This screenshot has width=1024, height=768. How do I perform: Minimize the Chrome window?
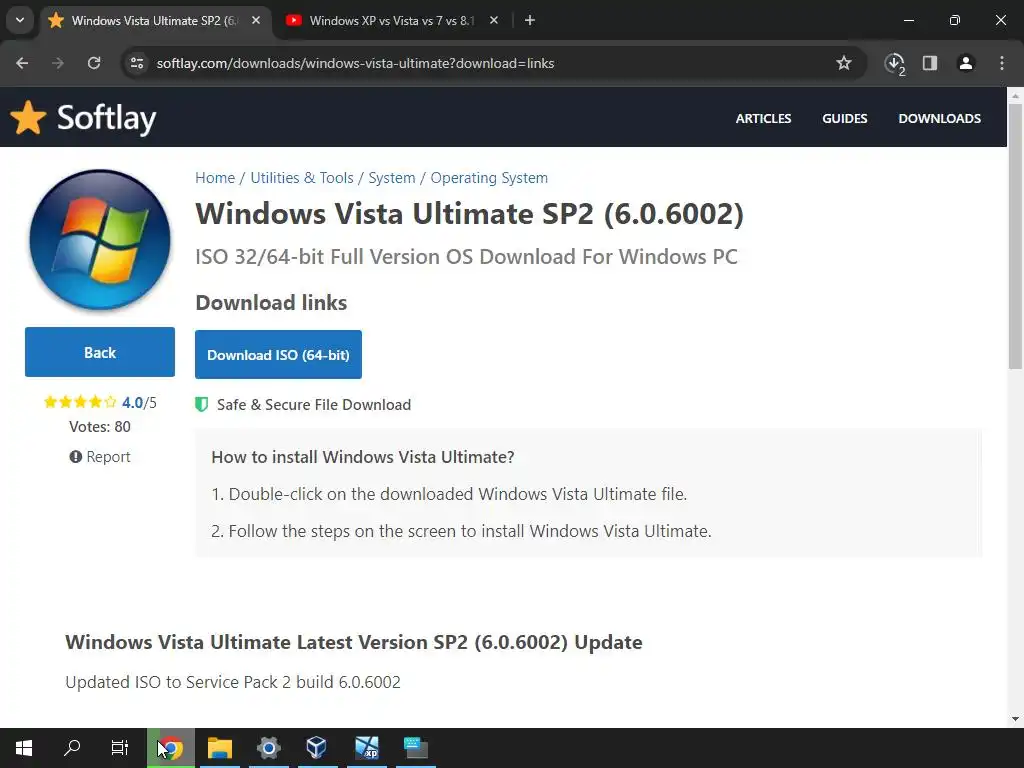tap(908, 21)
